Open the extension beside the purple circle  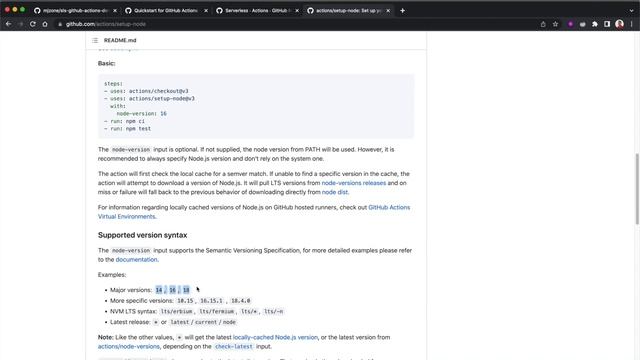583,24
